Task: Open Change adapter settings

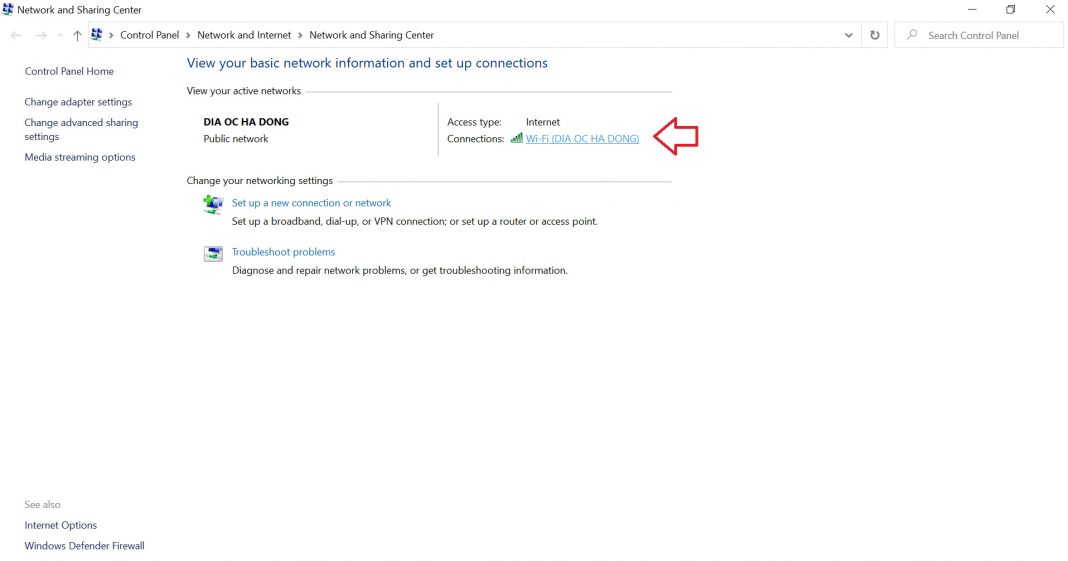Action: 78,102
